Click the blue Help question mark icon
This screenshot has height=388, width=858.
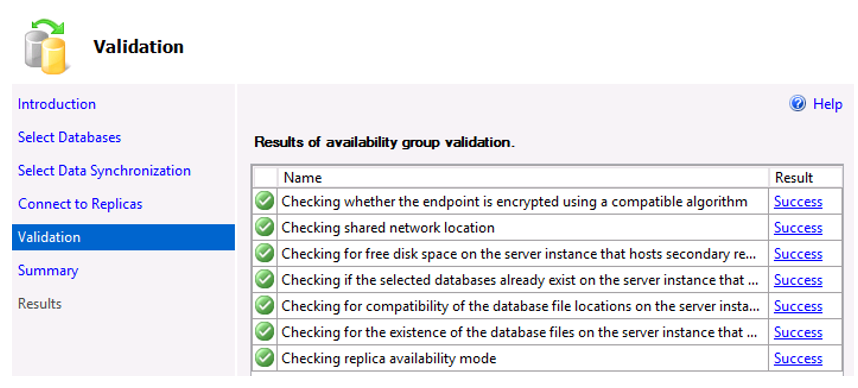(797, 103)
